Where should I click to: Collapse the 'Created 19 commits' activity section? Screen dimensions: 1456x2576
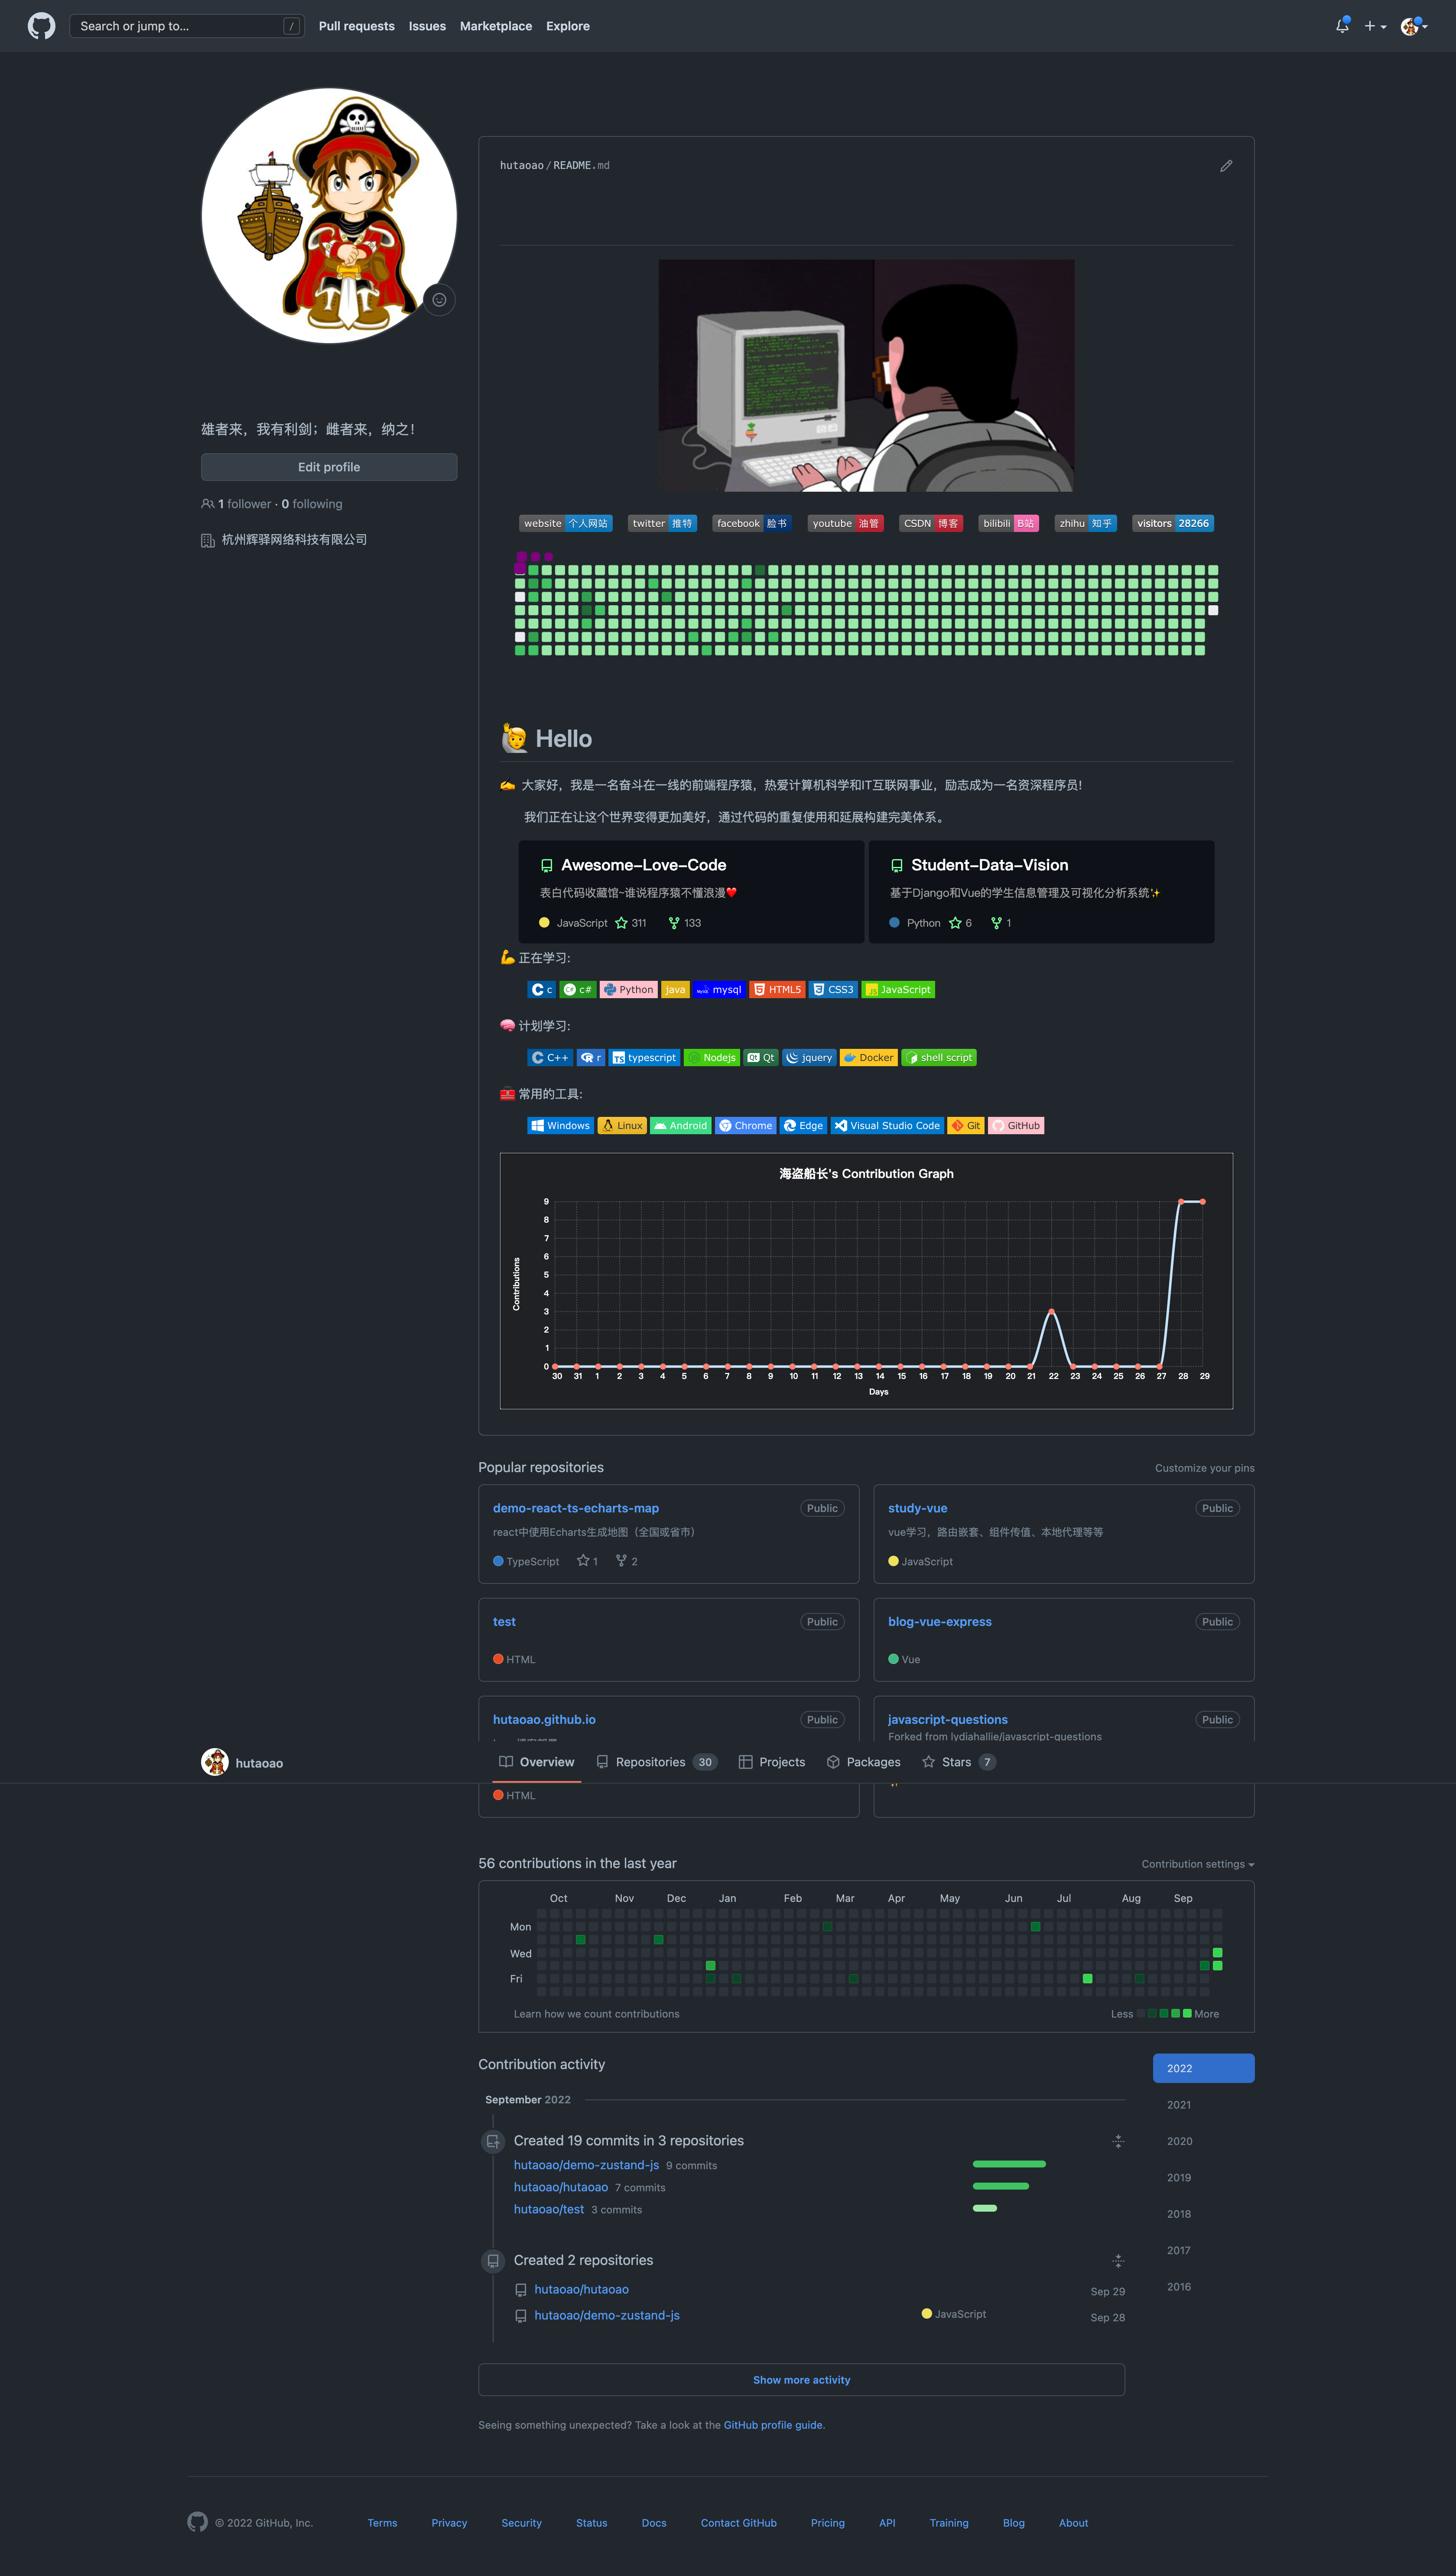pyautogui.click(x=1118, y=2141)
